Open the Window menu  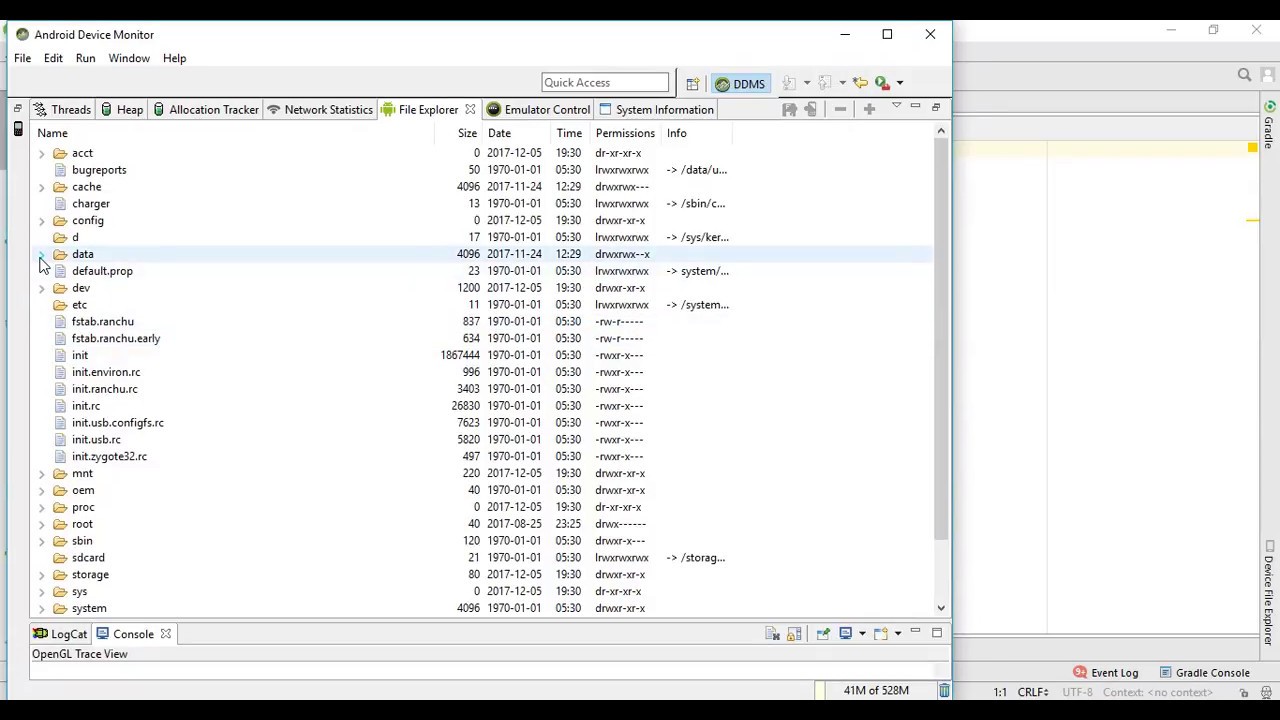click(x=129, y=58)
